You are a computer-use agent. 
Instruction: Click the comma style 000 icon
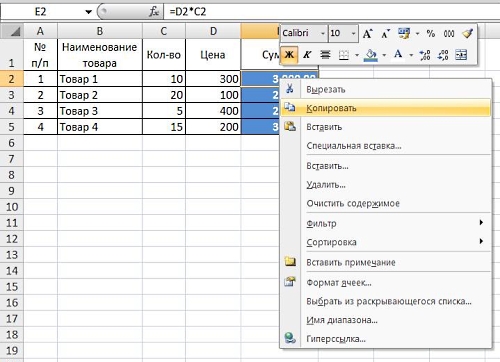coord(449,34)
